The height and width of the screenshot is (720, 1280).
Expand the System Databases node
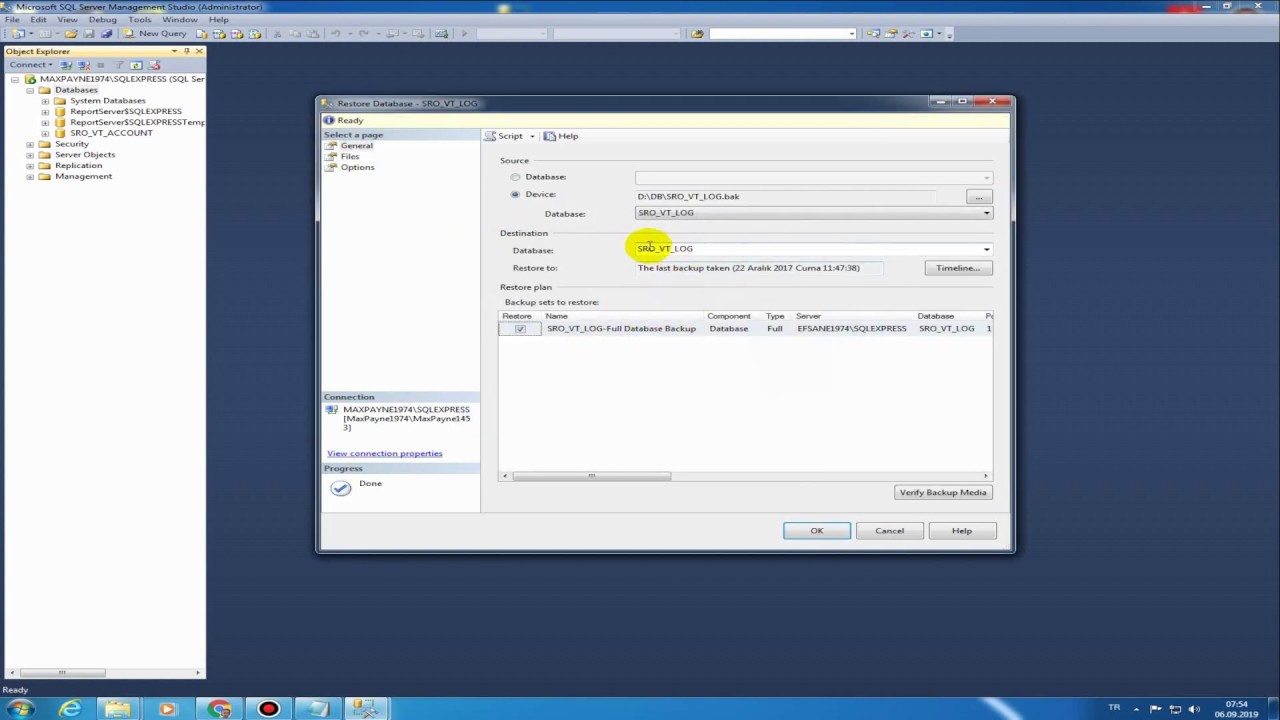[45, 101]
